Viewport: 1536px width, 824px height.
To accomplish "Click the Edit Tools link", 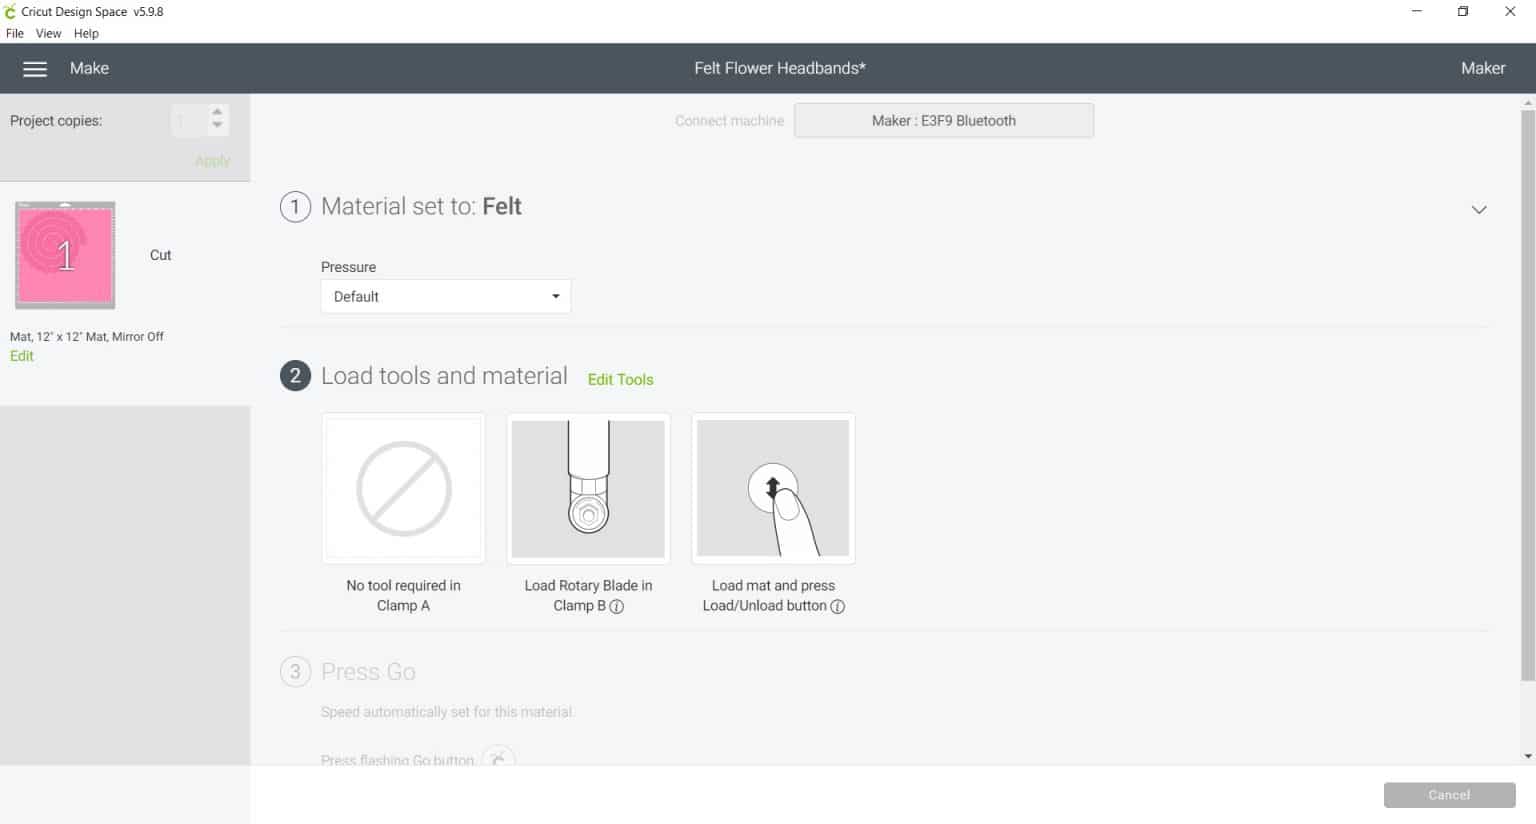I will point(620,380).
